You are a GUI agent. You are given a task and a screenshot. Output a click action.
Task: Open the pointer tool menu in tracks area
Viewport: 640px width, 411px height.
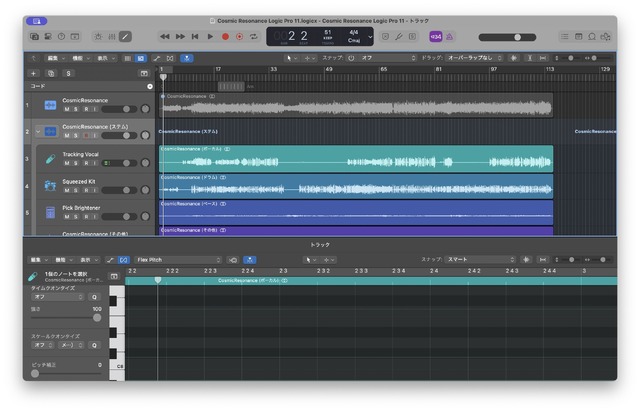tap(291, 58)
